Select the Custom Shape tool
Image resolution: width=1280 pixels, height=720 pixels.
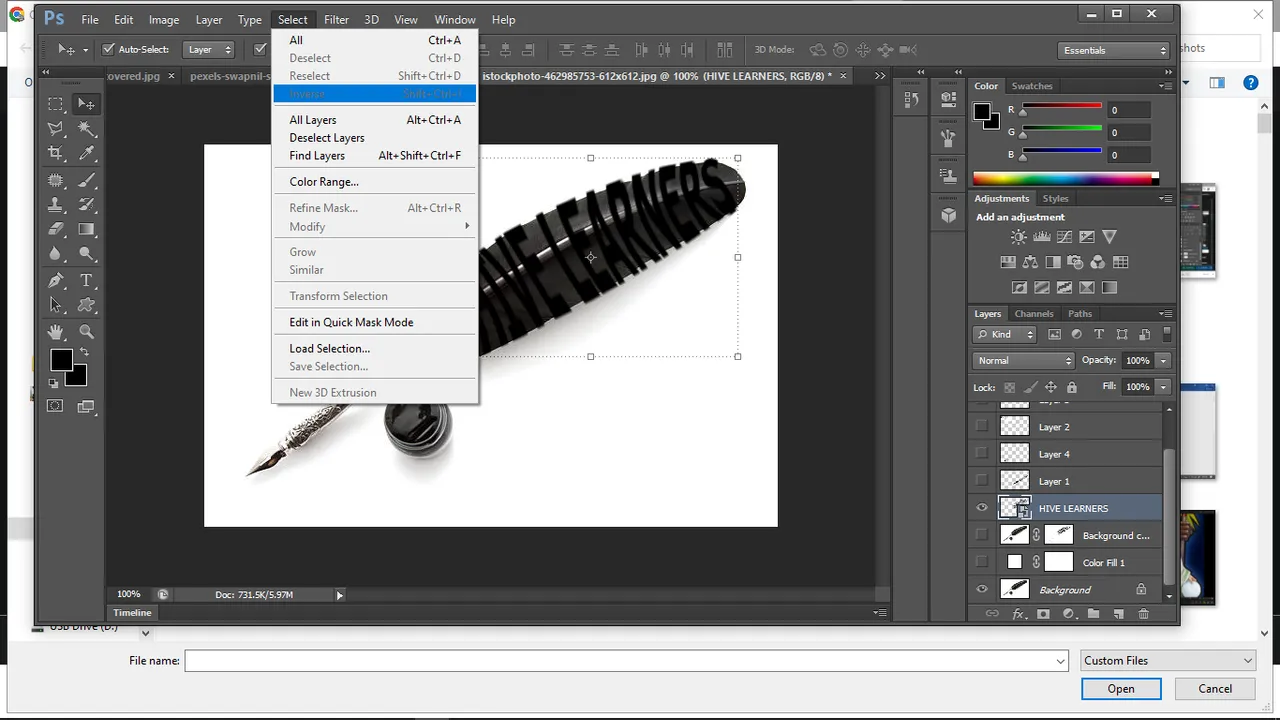pyautogui.click(x=87, y=306)
